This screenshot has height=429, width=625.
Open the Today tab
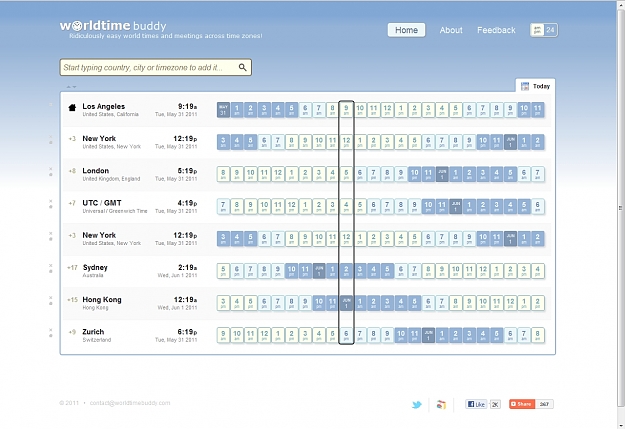click(535, 86)
